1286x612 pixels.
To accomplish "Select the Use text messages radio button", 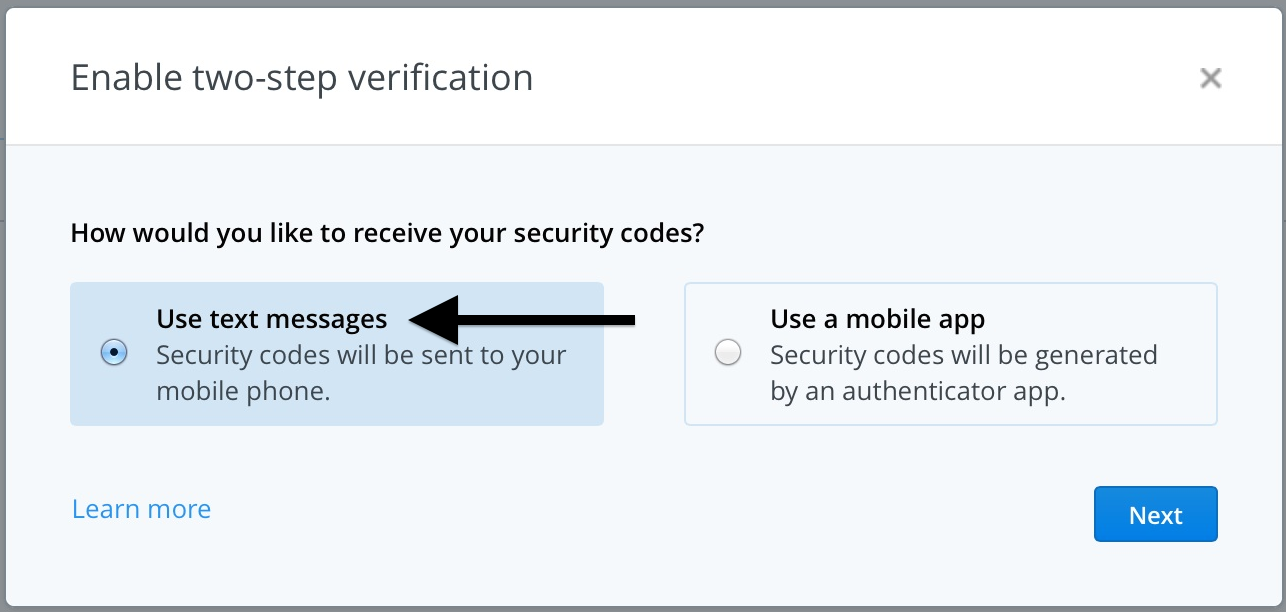I will point(114,353).
